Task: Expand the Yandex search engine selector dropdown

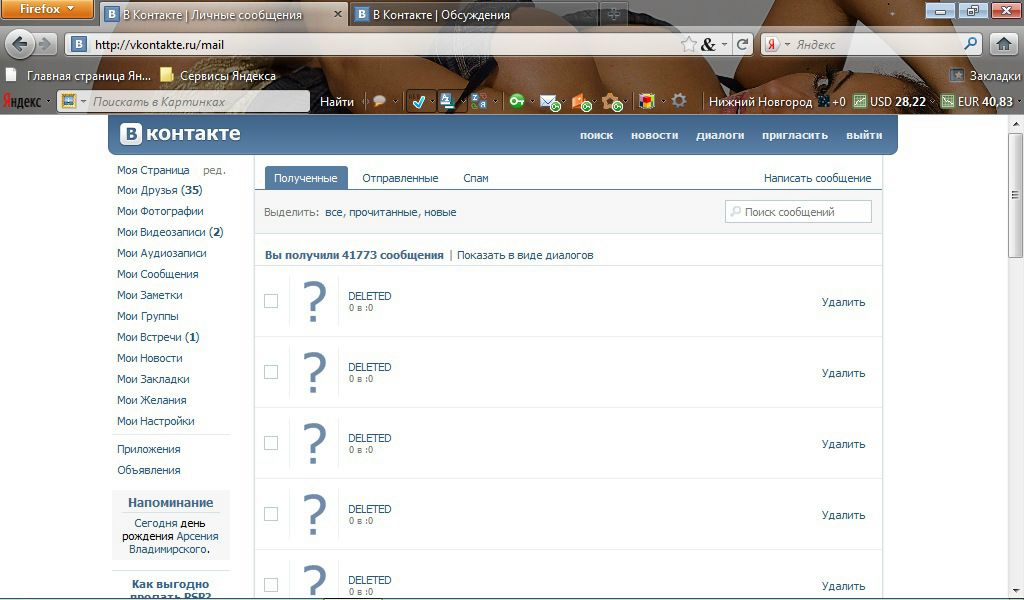Action: click(778, 44)
